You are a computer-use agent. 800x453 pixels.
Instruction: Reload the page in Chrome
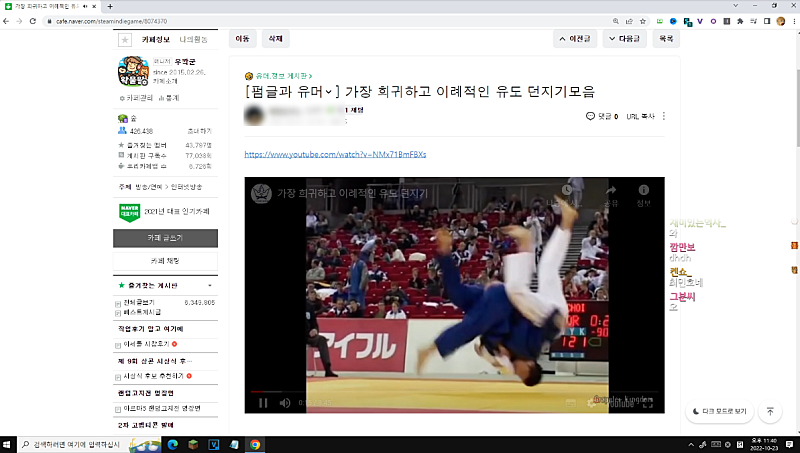(33, 21)
